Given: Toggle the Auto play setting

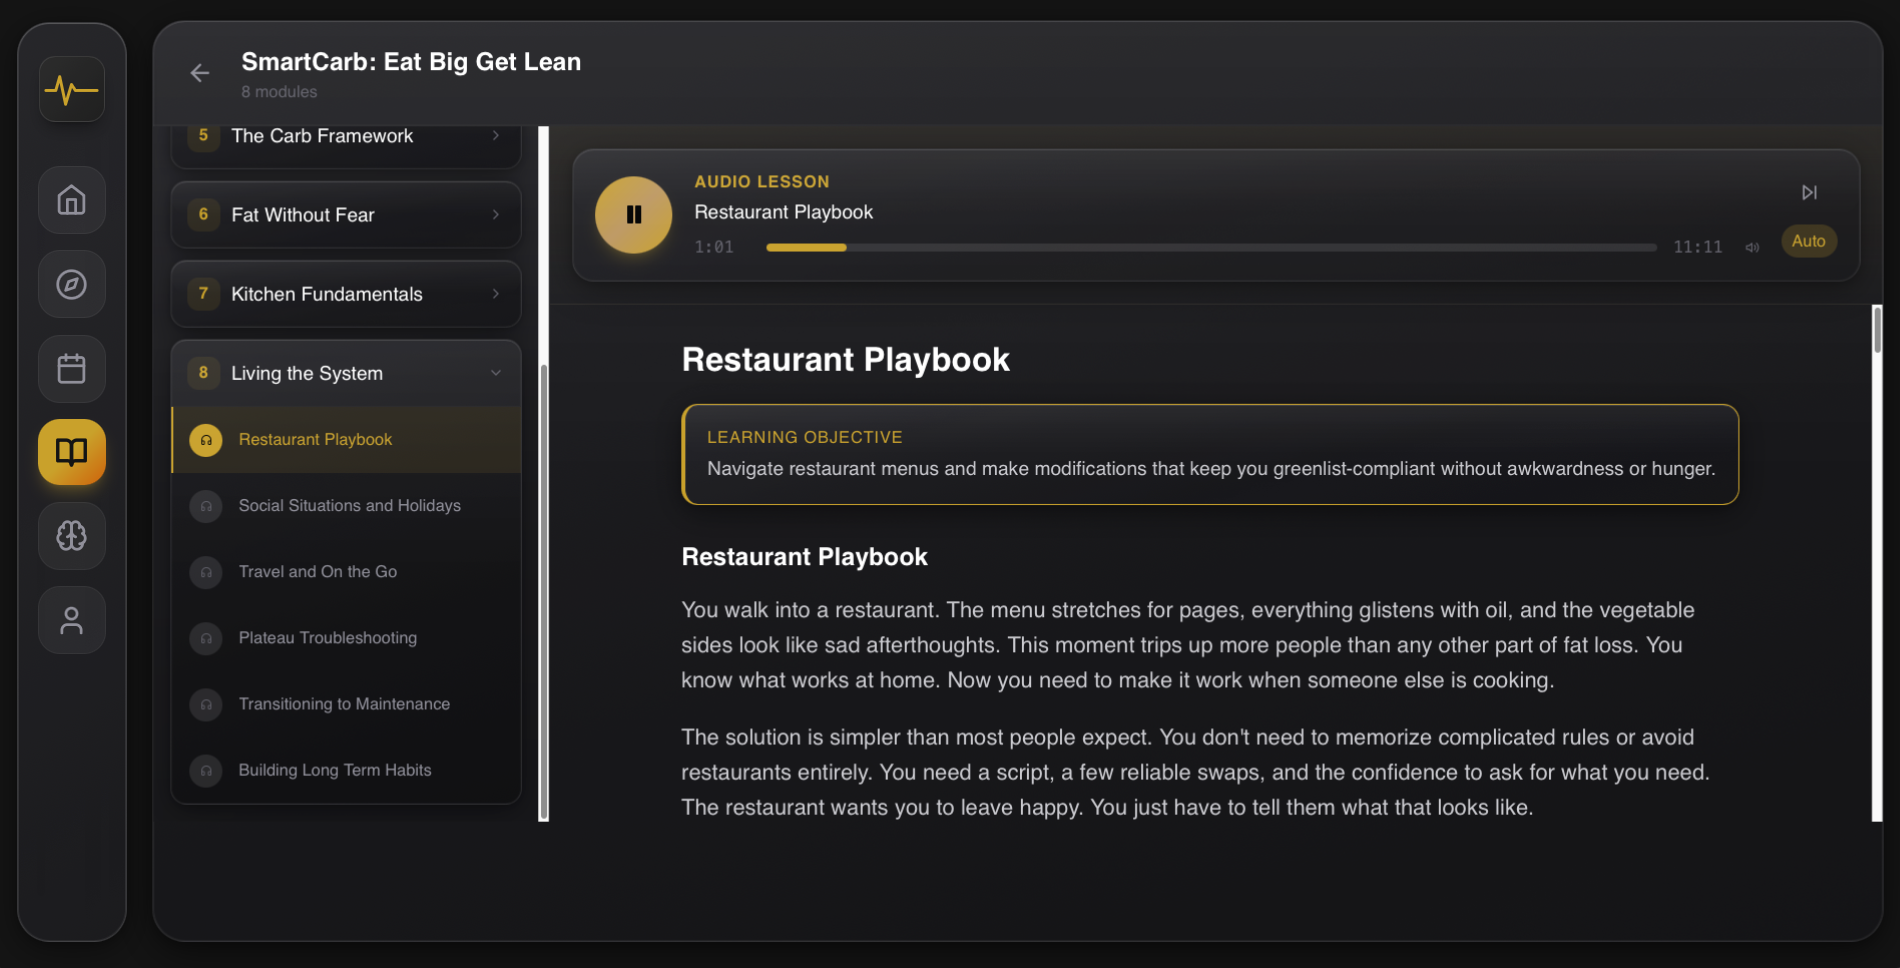Looking at the screenshot, I should [1808, 241].
